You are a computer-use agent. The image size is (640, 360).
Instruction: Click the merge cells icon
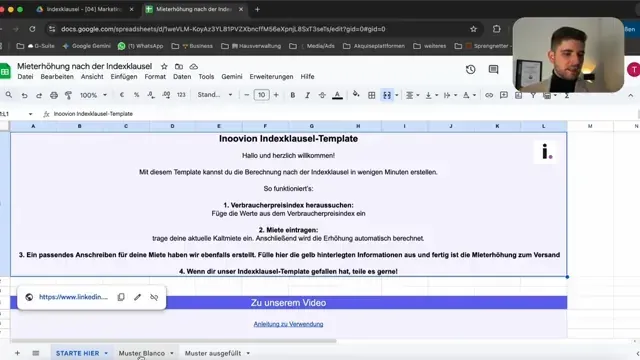click(x=387, y=95)
